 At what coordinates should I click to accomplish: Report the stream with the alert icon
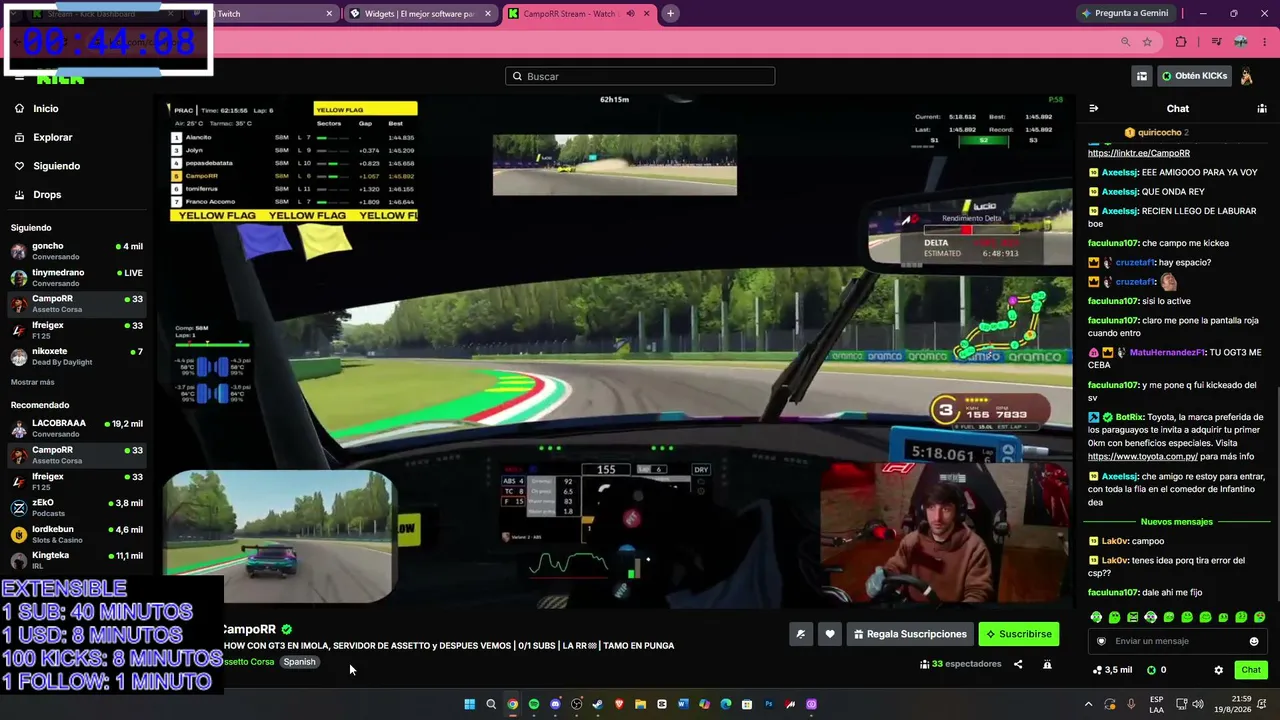(x=1047, y=664)
